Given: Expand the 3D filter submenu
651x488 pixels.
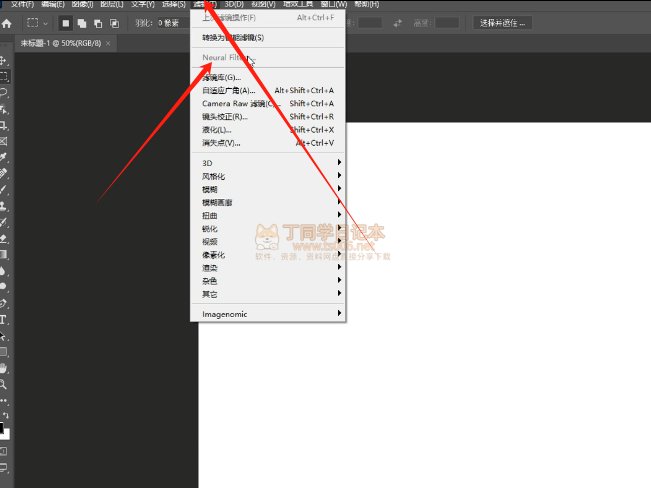Looking at the screenshot, I should (x=268, y=162).
